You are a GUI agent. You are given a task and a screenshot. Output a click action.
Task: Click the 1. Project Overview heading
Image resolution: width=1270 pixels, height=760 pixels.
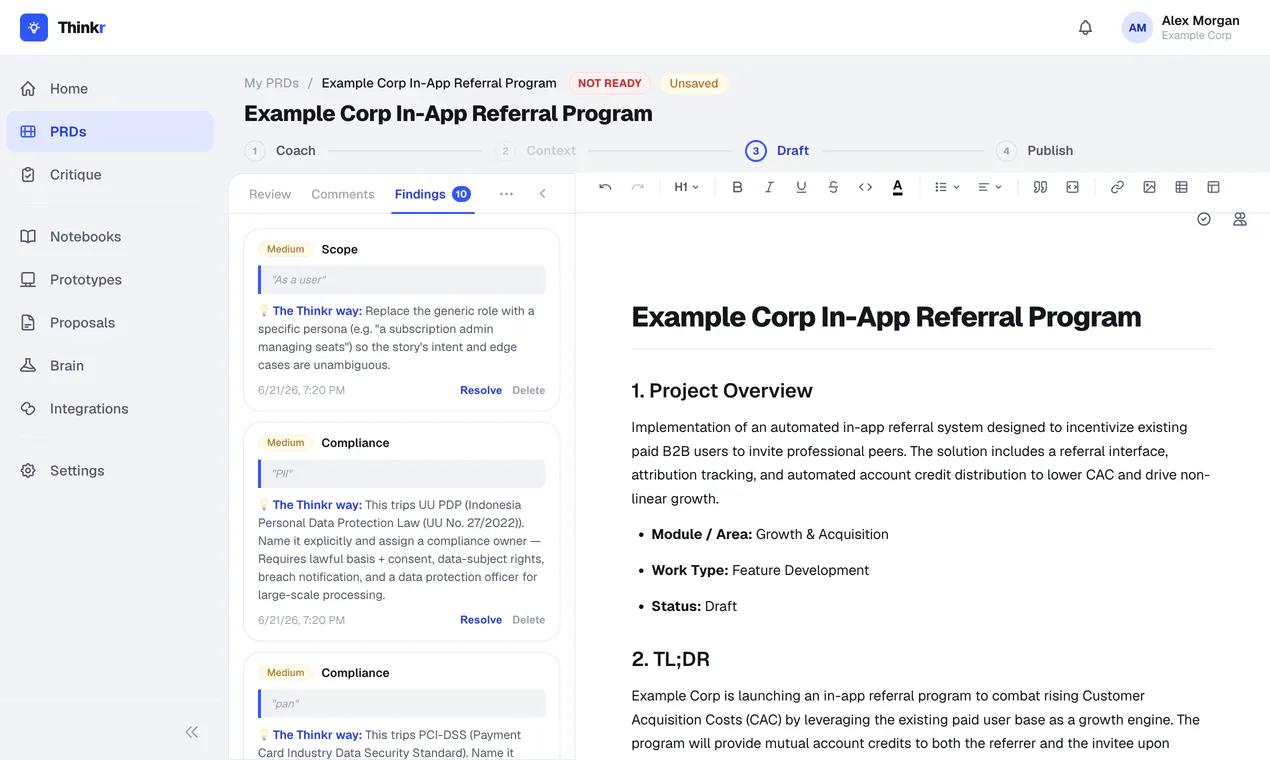(722, 390)
